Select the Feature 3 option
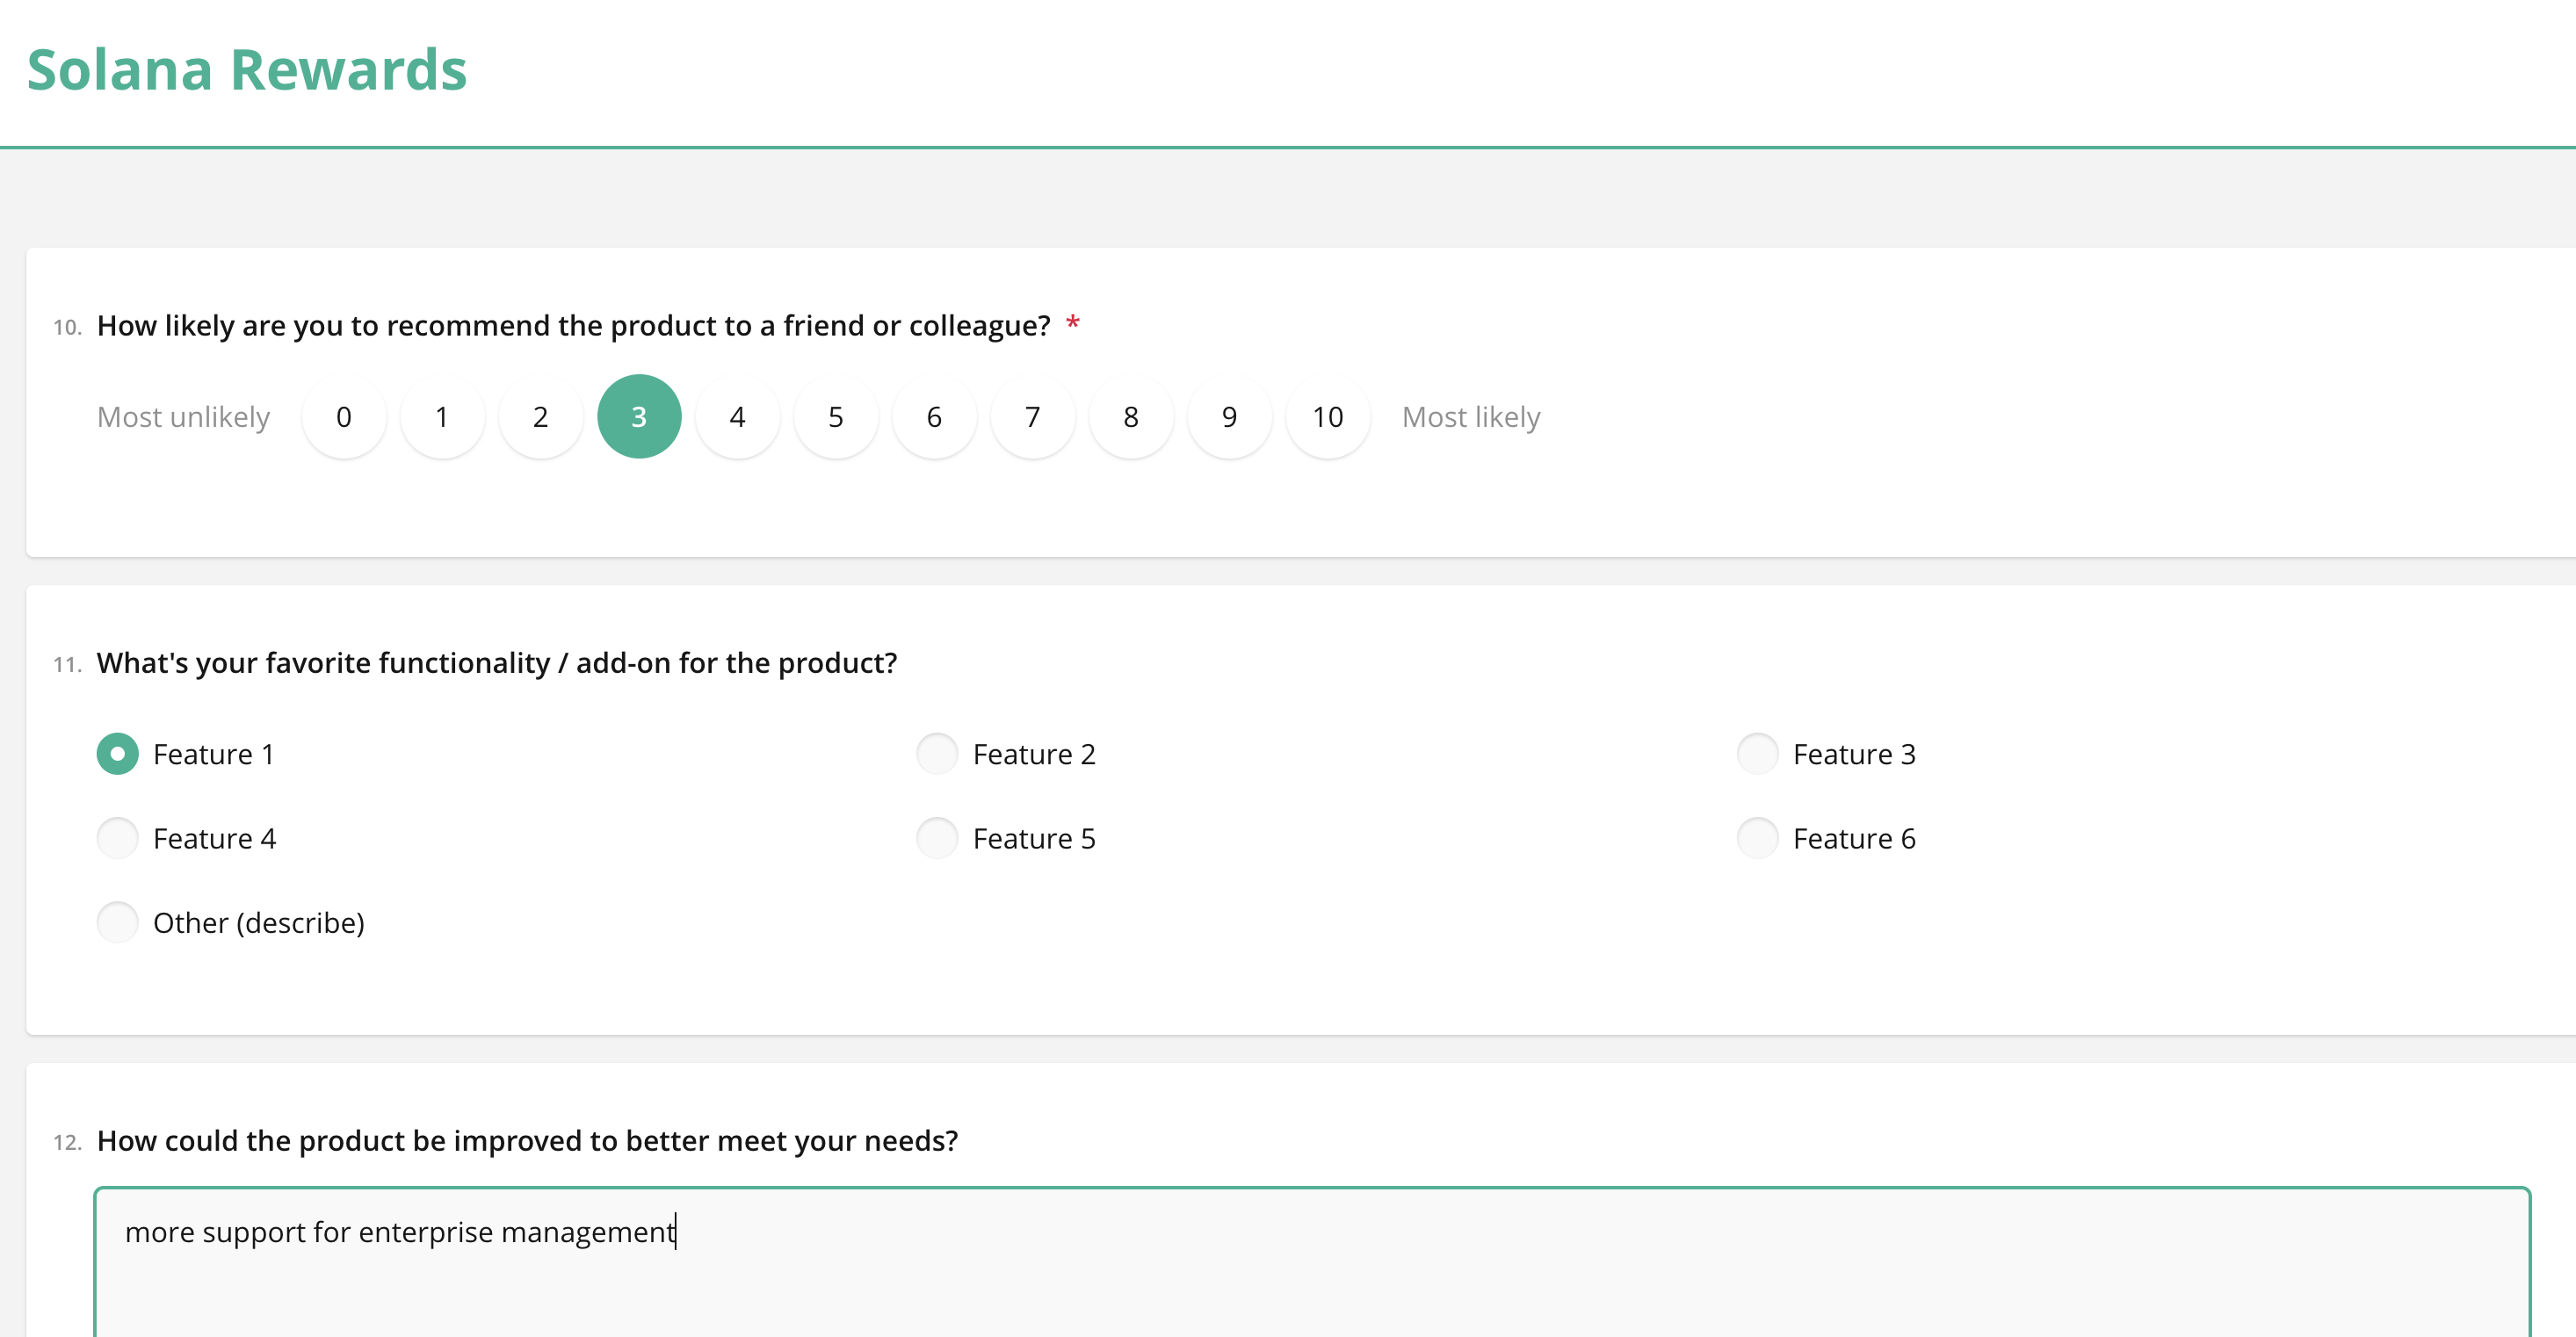Viewport: 2576px width, 1337px height. (x=1757, y=754)
